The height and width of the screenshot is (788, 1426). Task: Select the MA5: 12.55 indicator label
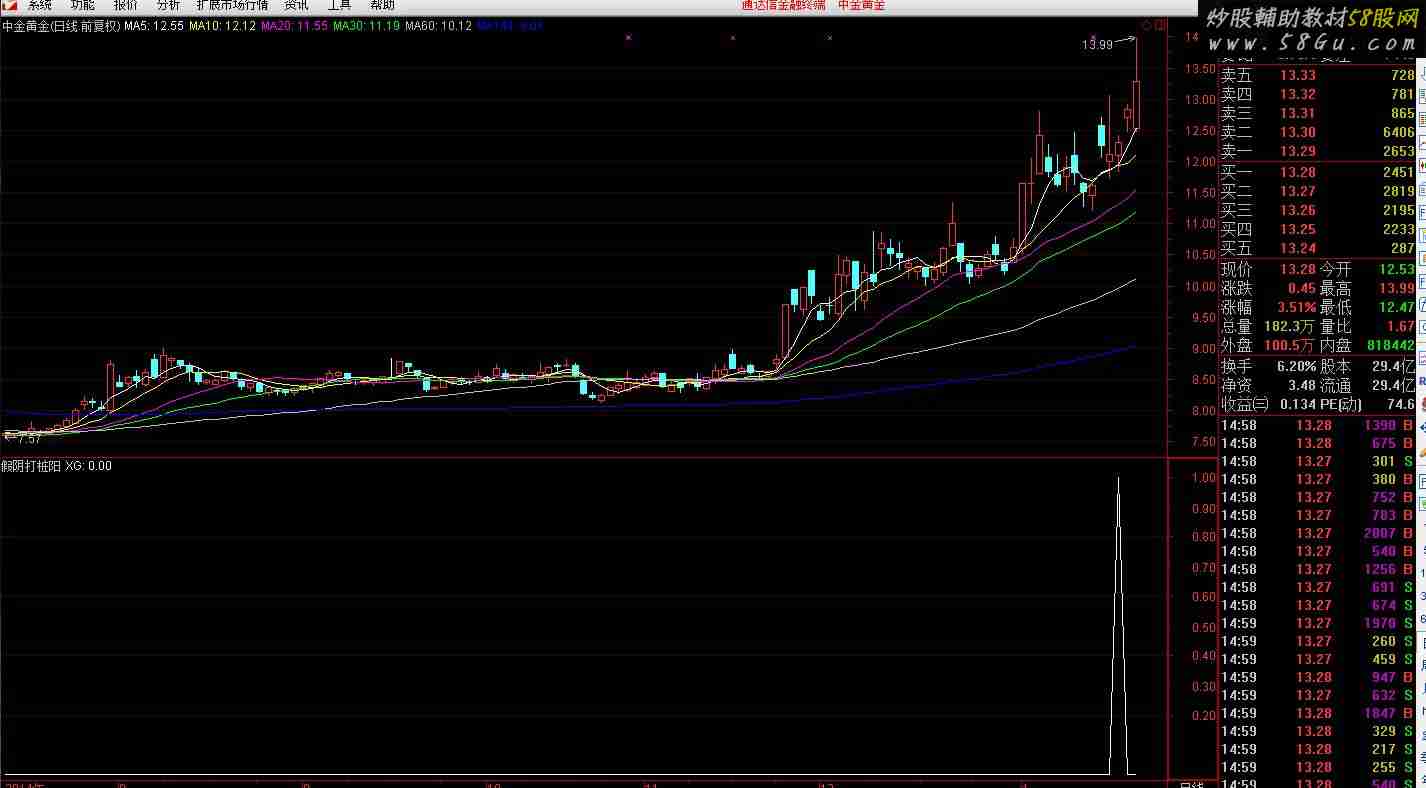point(154,26)
